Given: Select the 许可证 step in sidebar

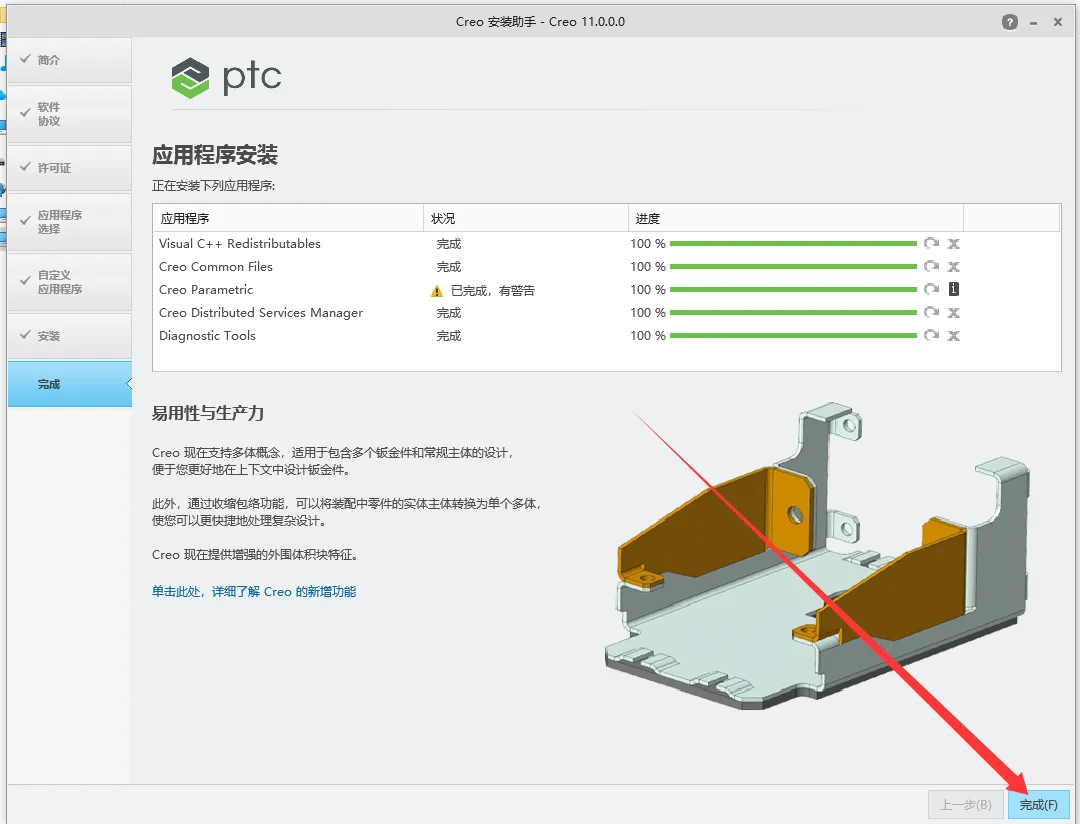Looking at the screenshot, I should pos(70,167).
